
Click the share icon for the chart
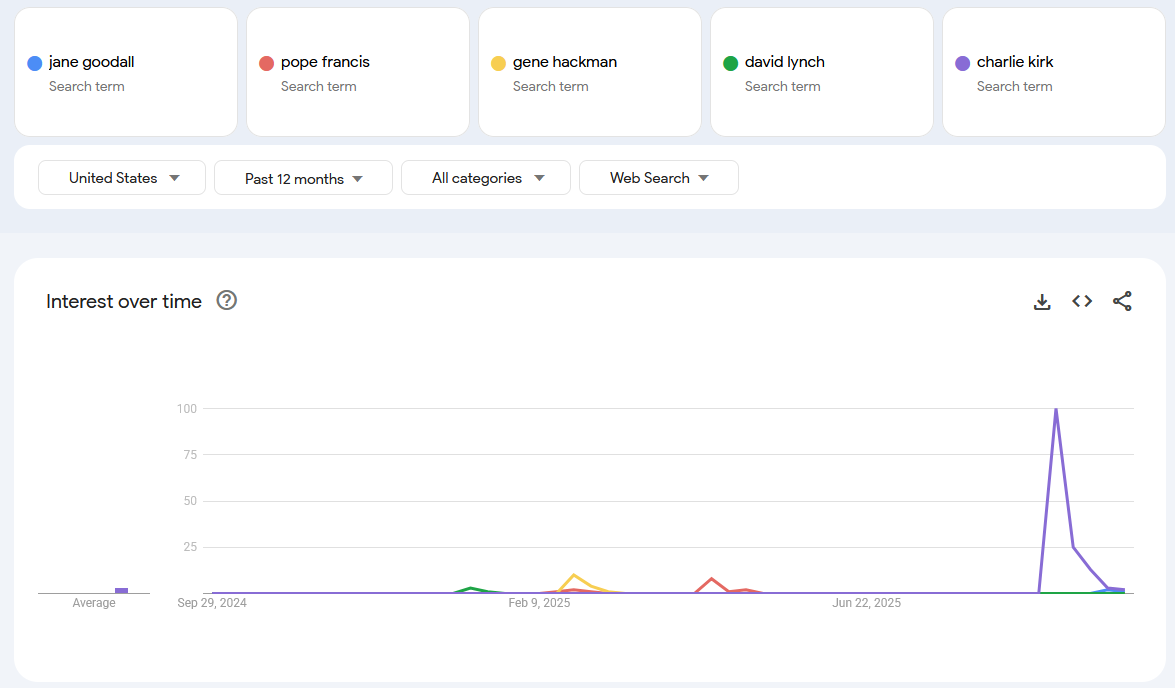point(1122,301)
